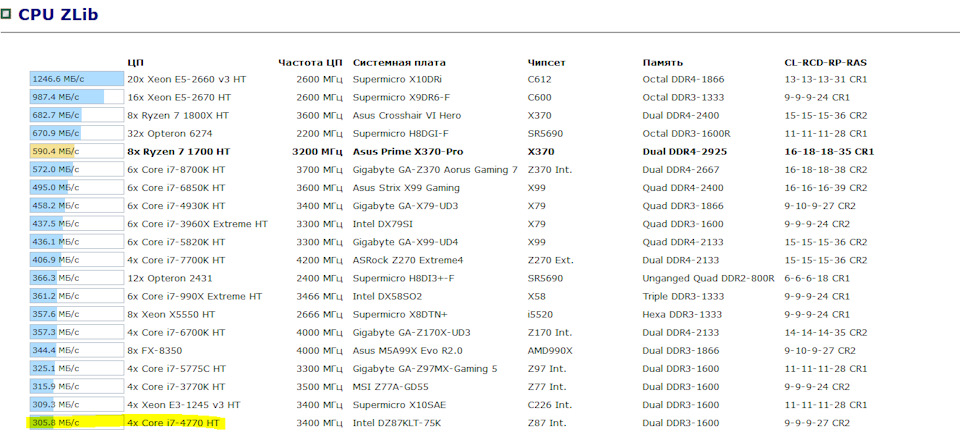Select 6x Core i7-4930K HT entry
The image size is (960, 432).
click(x=176, y=206)
